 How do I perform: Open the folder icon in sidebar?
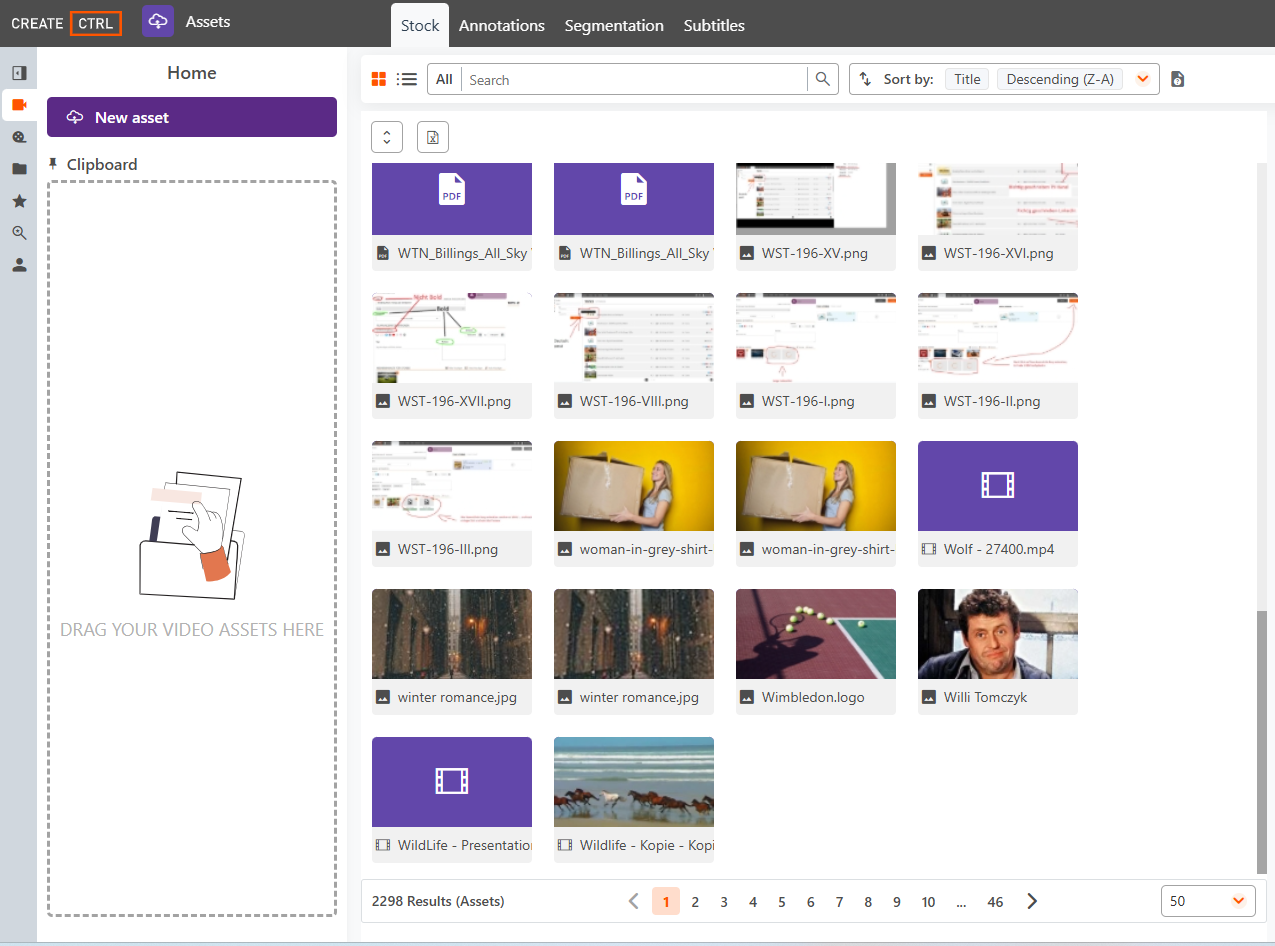19,169
